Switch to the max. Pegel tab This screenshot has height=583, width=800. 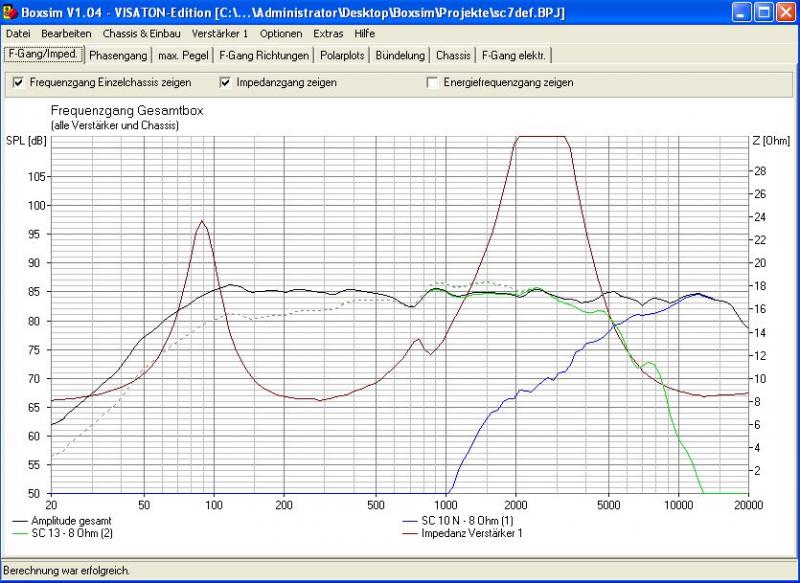point(181,55)
